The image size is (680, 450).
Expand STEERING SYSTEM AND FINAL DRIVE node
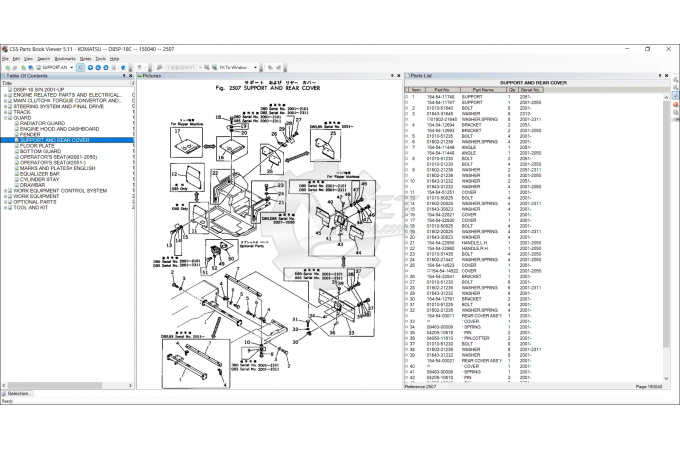coord(5,106)
